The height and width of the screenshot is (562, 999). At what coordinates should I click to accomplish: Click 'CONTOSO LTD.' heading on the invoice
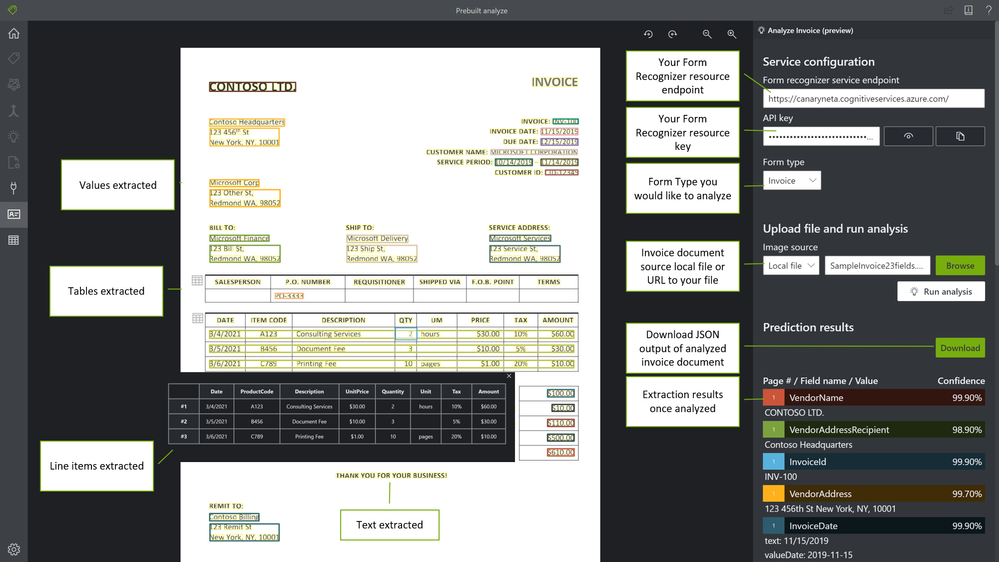[252, 87]
